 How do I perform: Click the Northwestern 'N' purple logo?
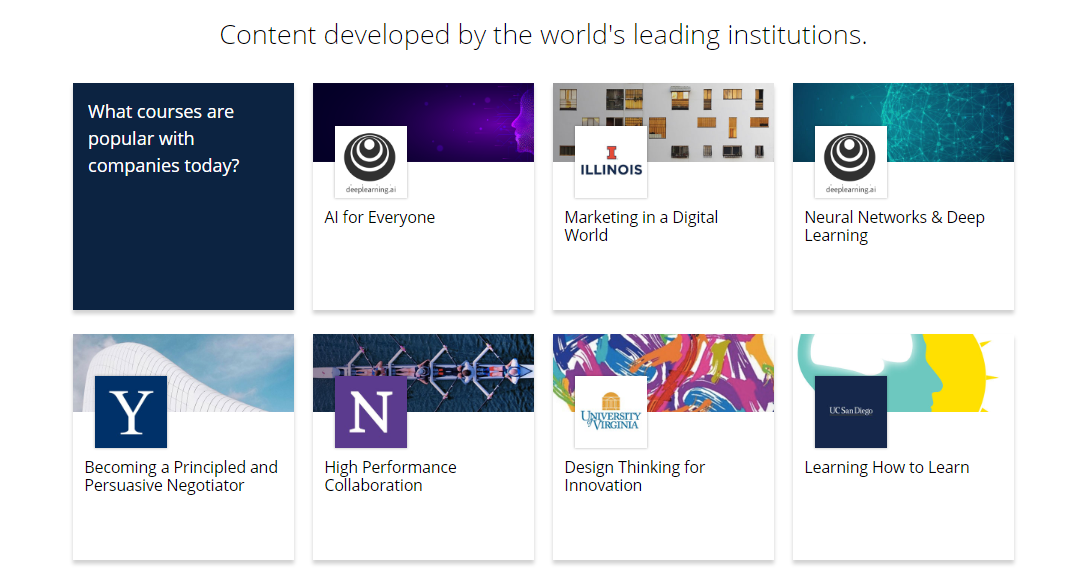pyautogui.click(x=370, y=412)
